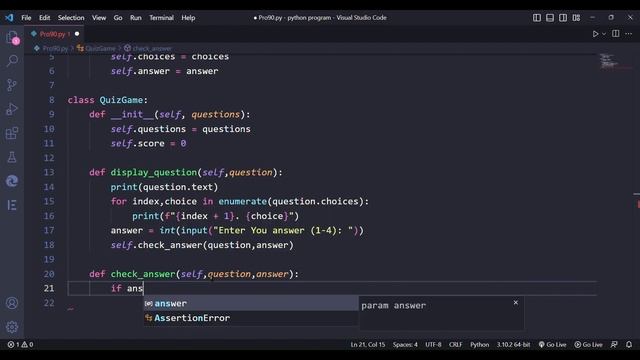The height and width of the screenshot is (360, 640).
Task: Open the Edit menu
Action: click(x=44, y=18)
